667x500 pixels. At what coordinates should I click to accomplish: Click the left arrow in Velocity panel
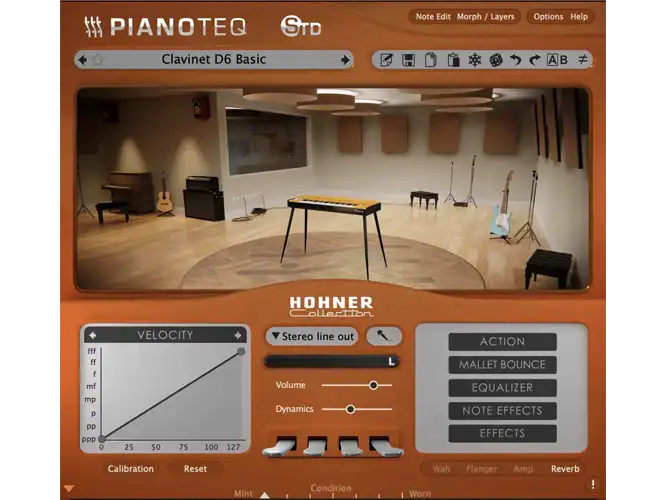point(92,335)
